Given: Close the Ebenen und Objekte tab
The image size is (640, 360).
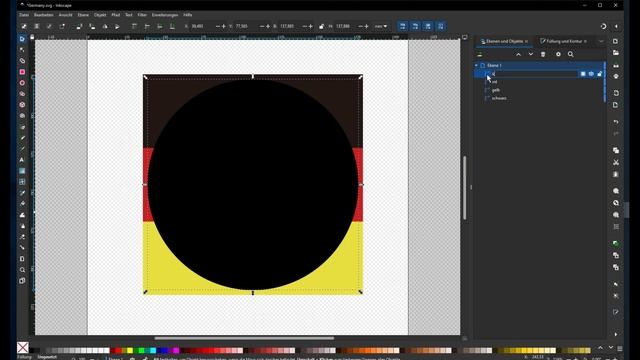Looking at the screenshot, I should [527, 41].
